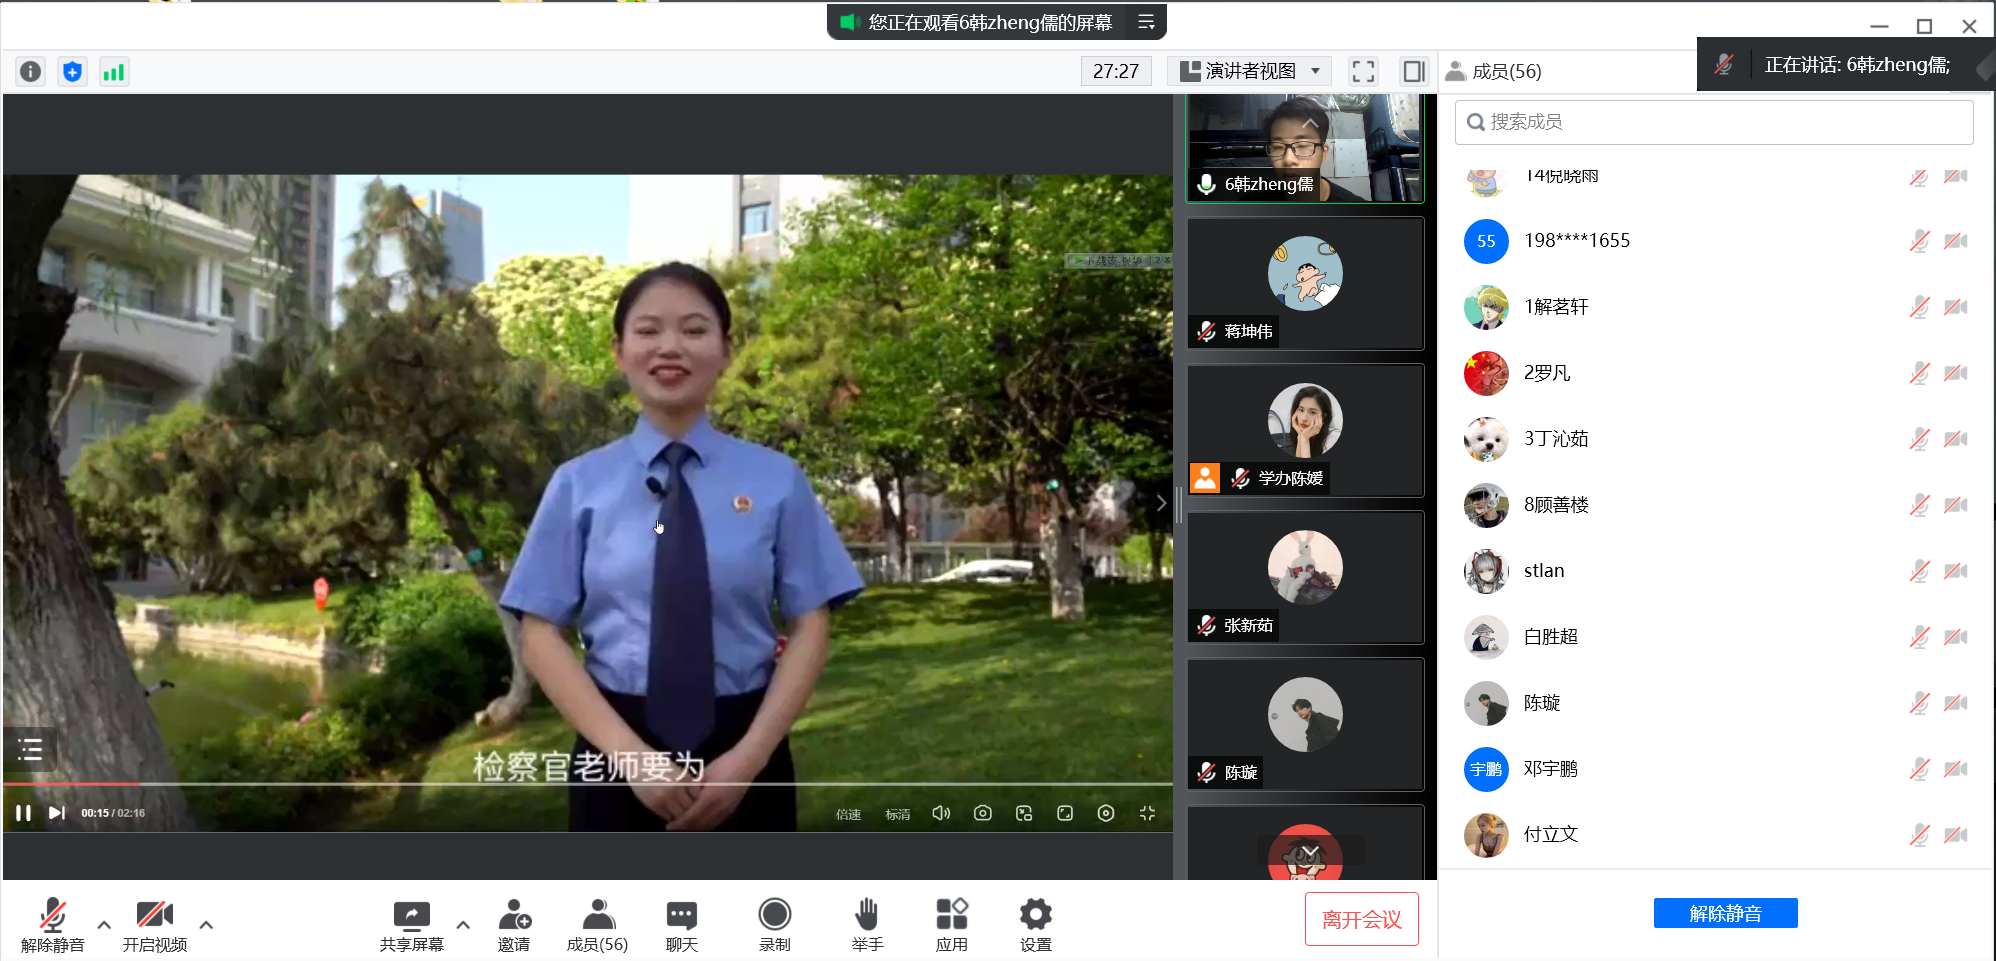Click the red 离开会议 button
The width and height of the screenshot is (1996, 961).
click(x=1361, y=919)
